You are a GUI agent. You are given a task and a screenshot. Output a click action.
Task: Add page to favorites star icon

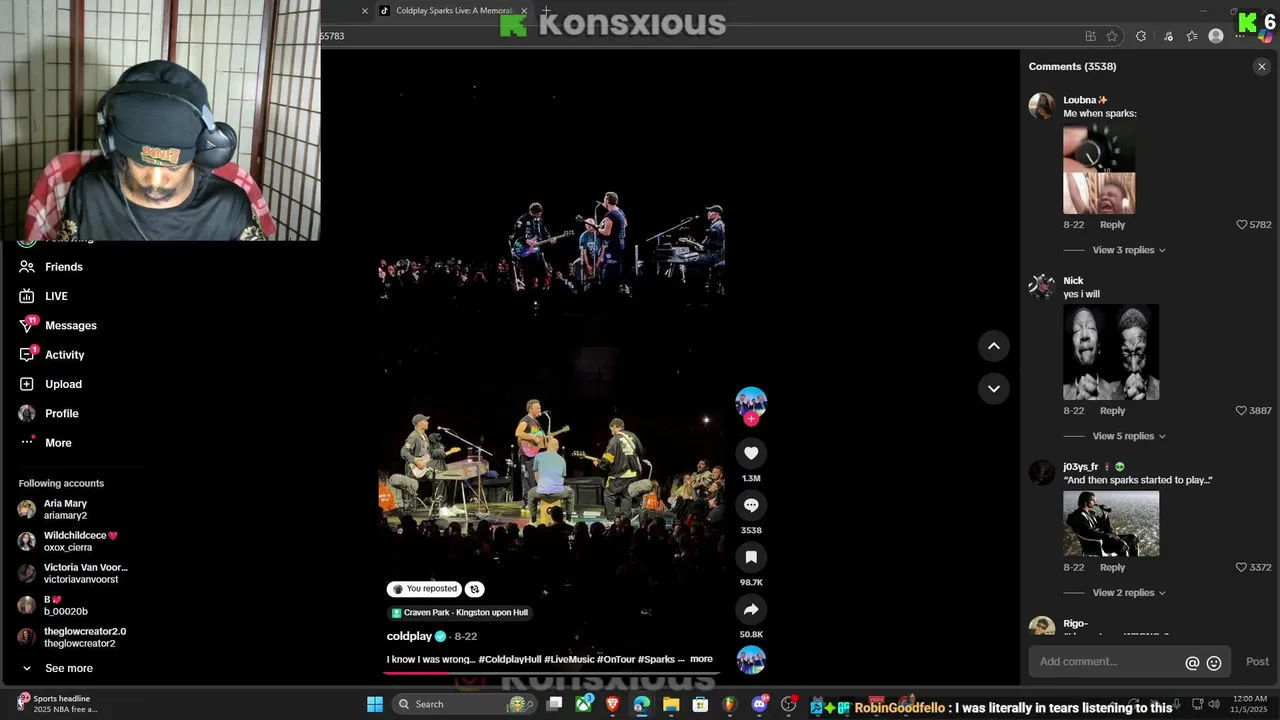coord(1112,36)
